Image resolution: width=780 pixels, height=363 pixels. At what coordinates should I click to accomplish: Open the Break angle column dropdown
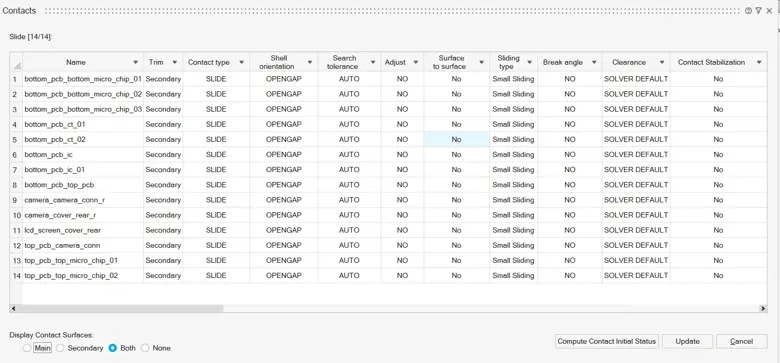tap(594, 63)
